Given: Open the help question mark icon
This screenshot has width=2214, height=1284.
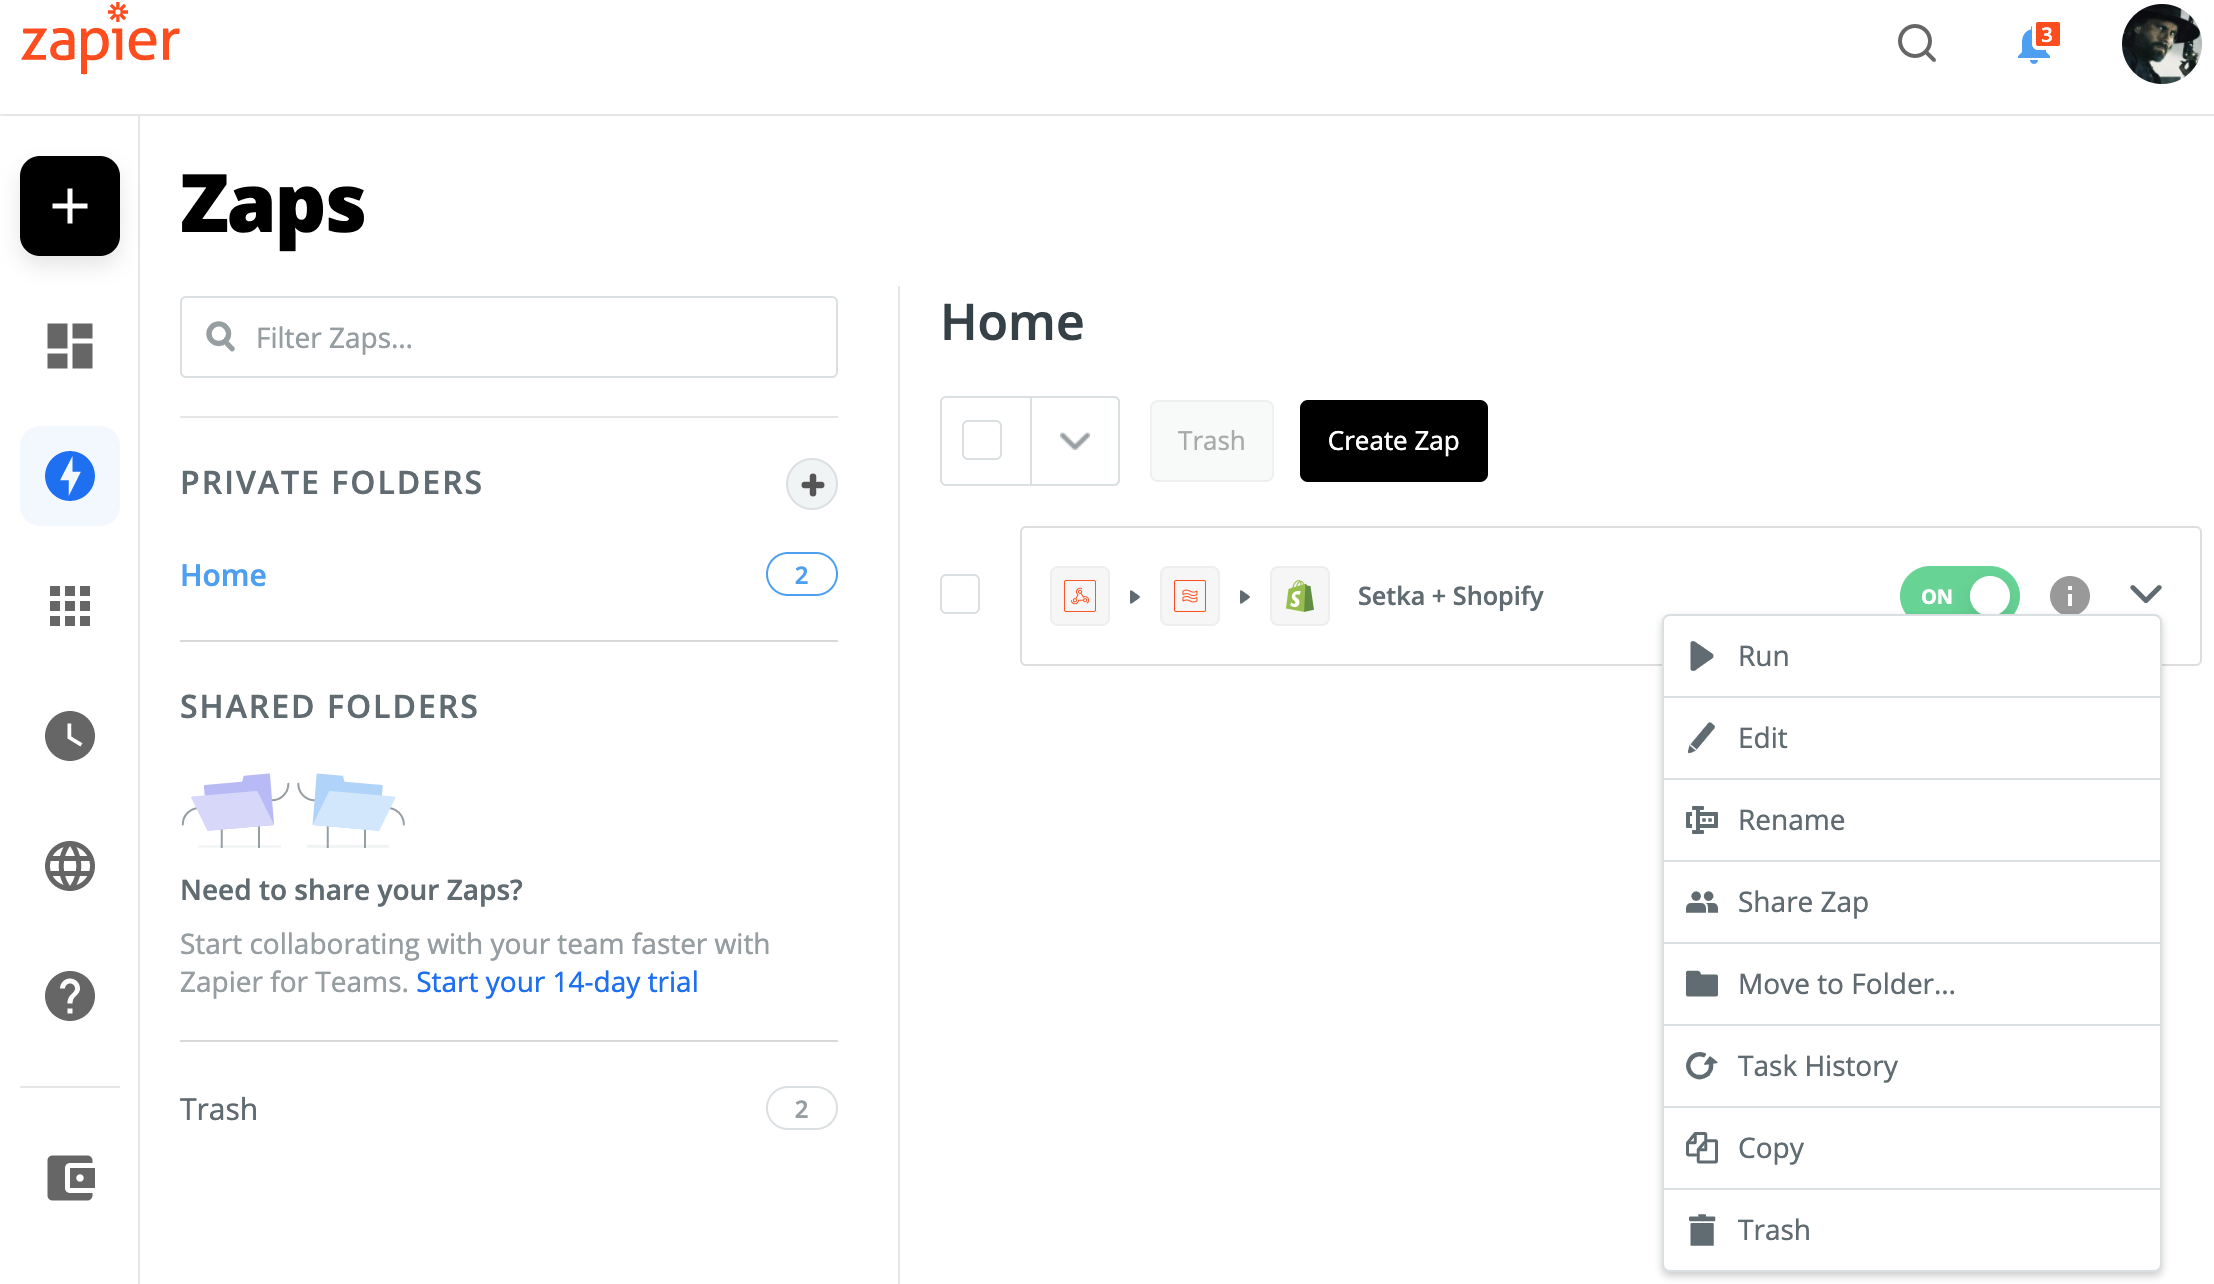Looking at the screenshot, I should (70, 996).
